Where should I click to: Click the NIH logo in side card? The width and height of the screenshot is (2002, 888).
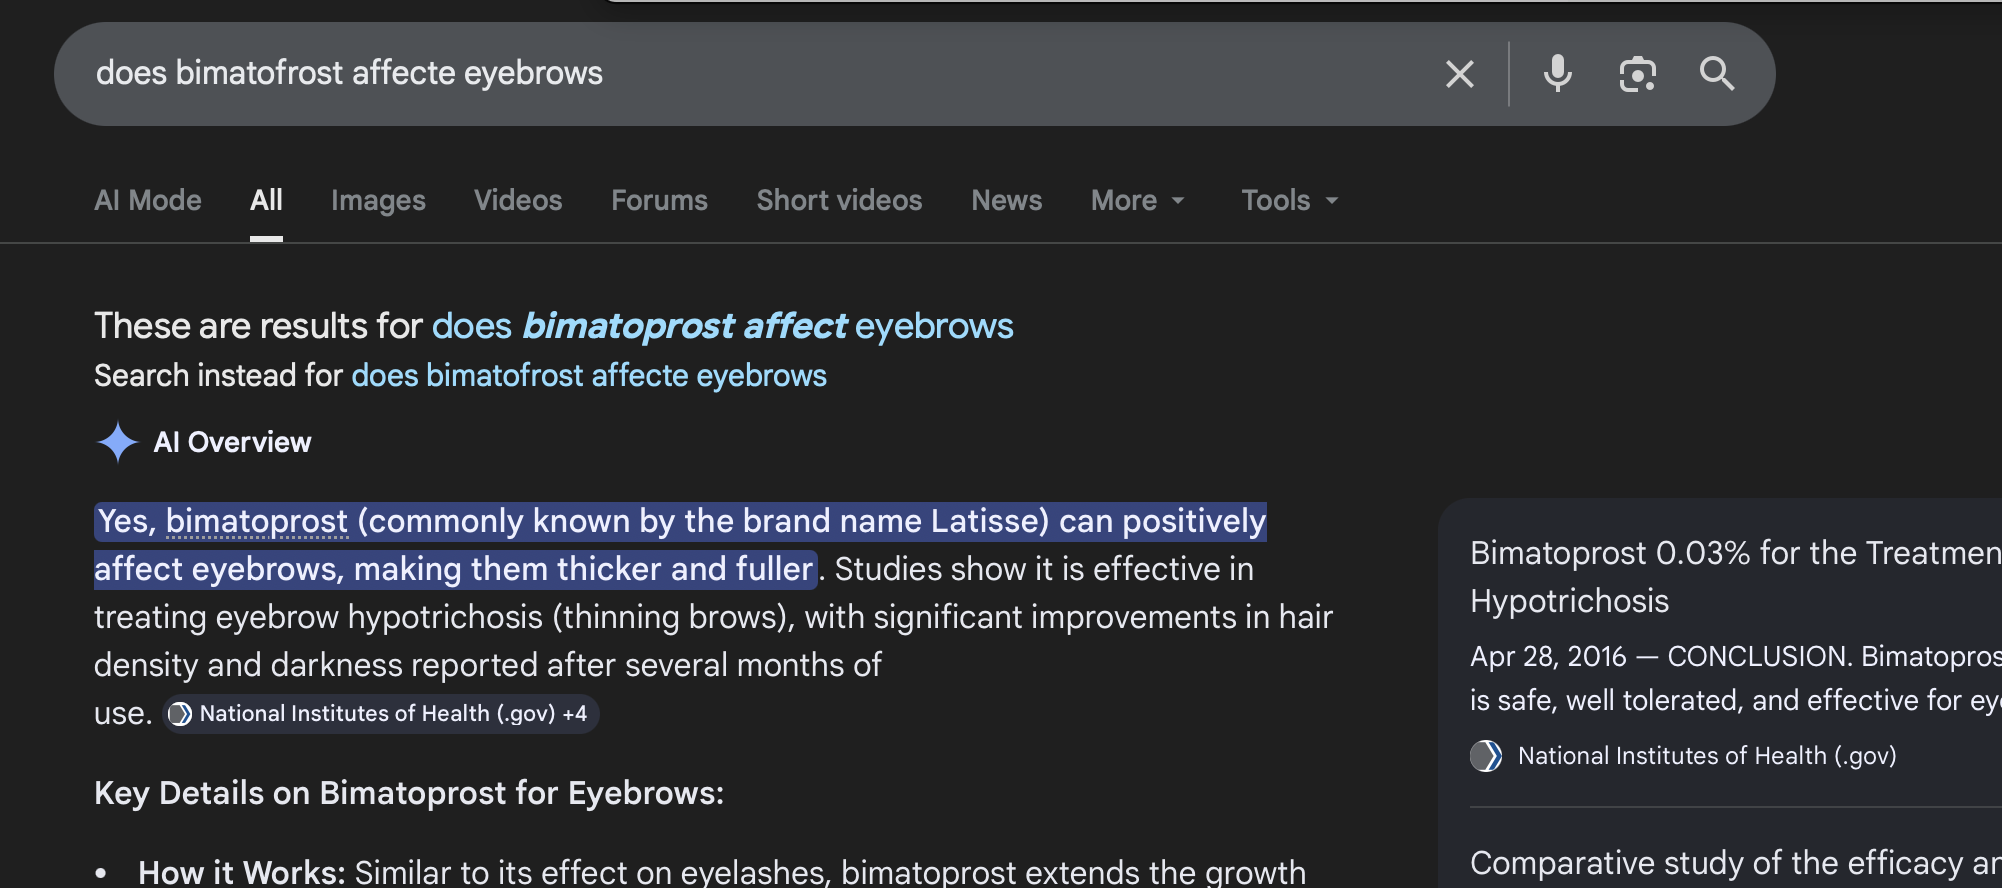pyautogui.click(x=1486, y=756)
